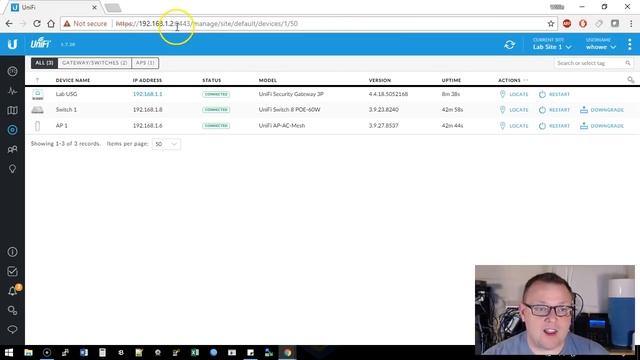Screen dimensions: 640x360
Task: Open the 192.168.1.1 IP address link
Action: pyautogui.click(x=147, y=94)
